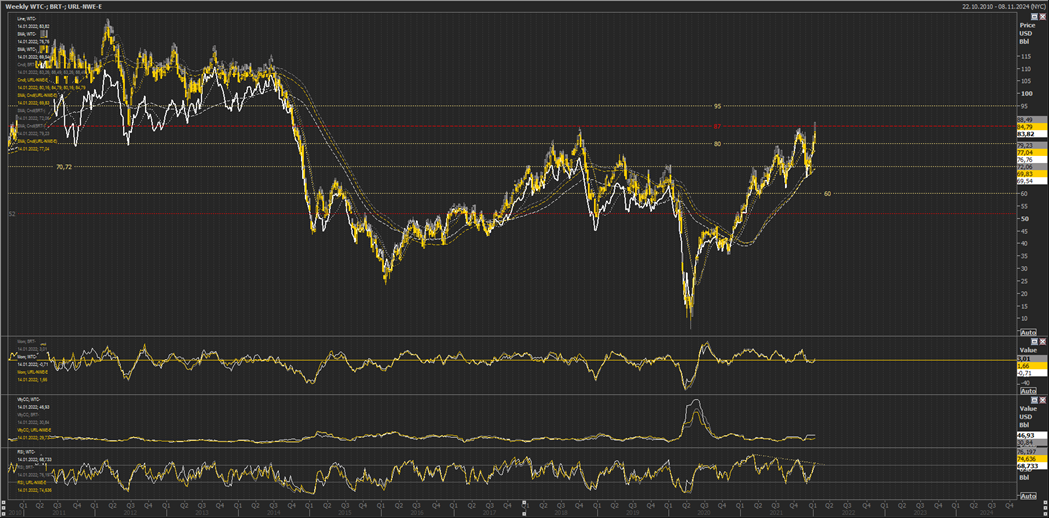Select the Line; WTC- legend entry
The height and width of the screenshot is (518, 1049).
27,19
